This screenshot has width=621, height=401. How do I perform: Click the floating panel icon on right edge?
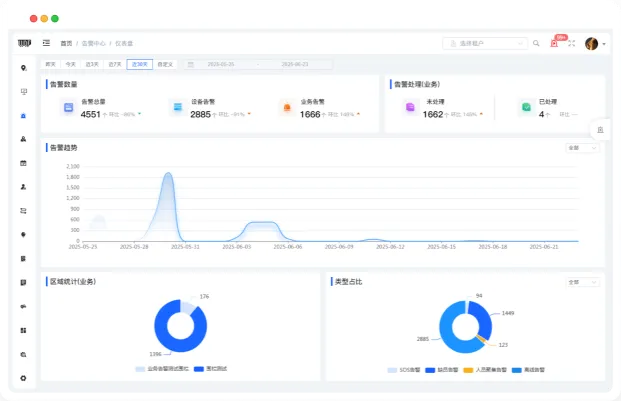click(x=600, y=129)
